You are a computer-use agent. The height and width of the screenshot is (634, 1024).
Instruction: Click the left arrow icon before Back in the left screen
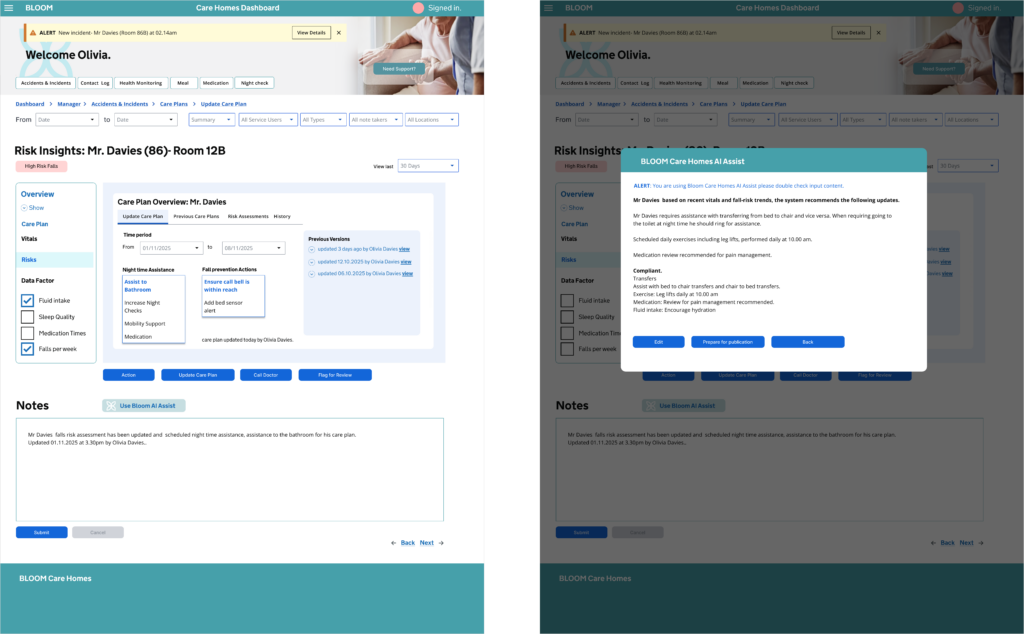[393, 543]
